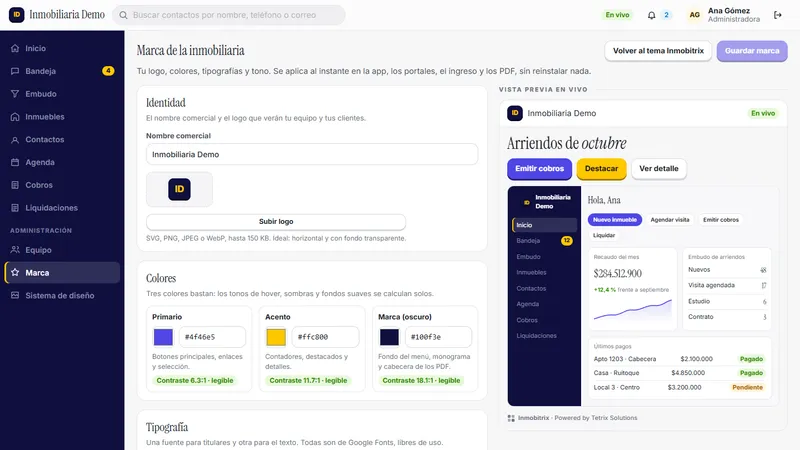Image resolution: width=800 pixels, height=450 pixels.
Task: Click the Liquidaciones document icon
Action: [x=15, y=208]
